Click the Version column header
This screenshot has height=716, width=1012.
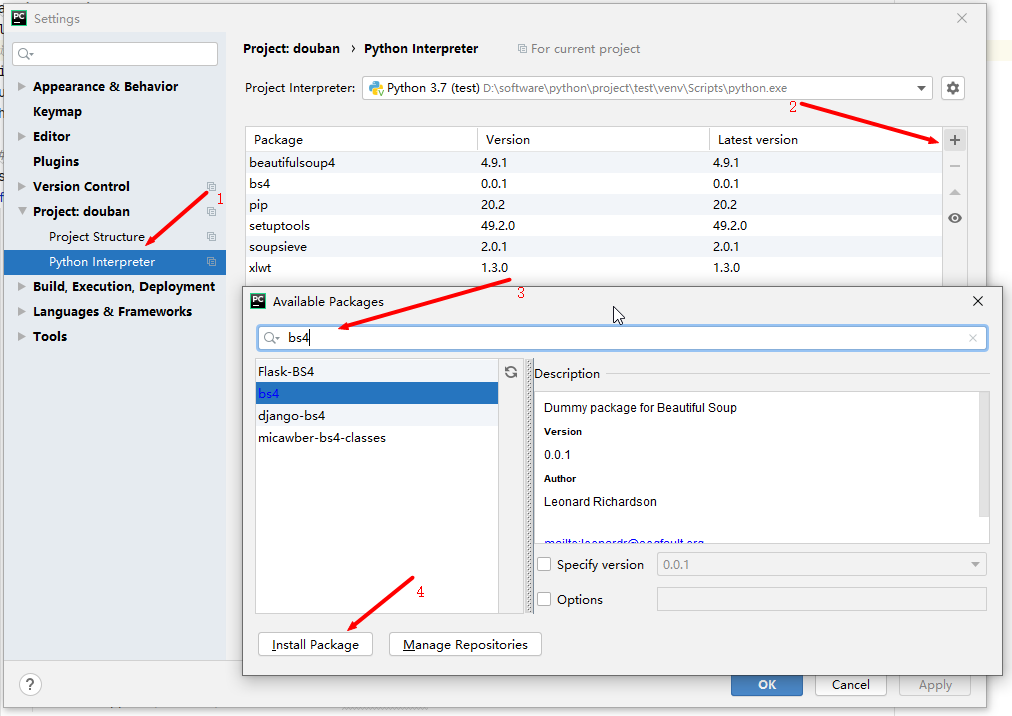pos(593,139)
